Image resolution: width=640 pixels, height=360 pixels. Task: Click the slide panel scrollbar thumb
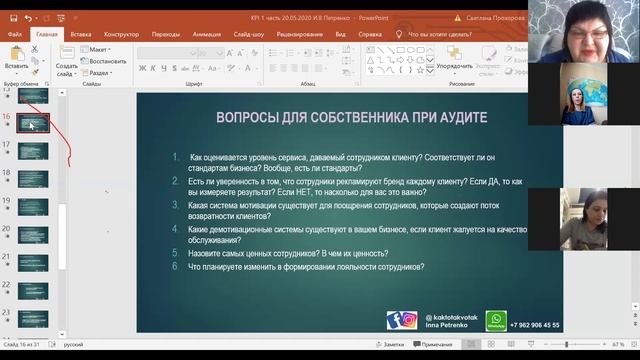click(x=62, y=237)
